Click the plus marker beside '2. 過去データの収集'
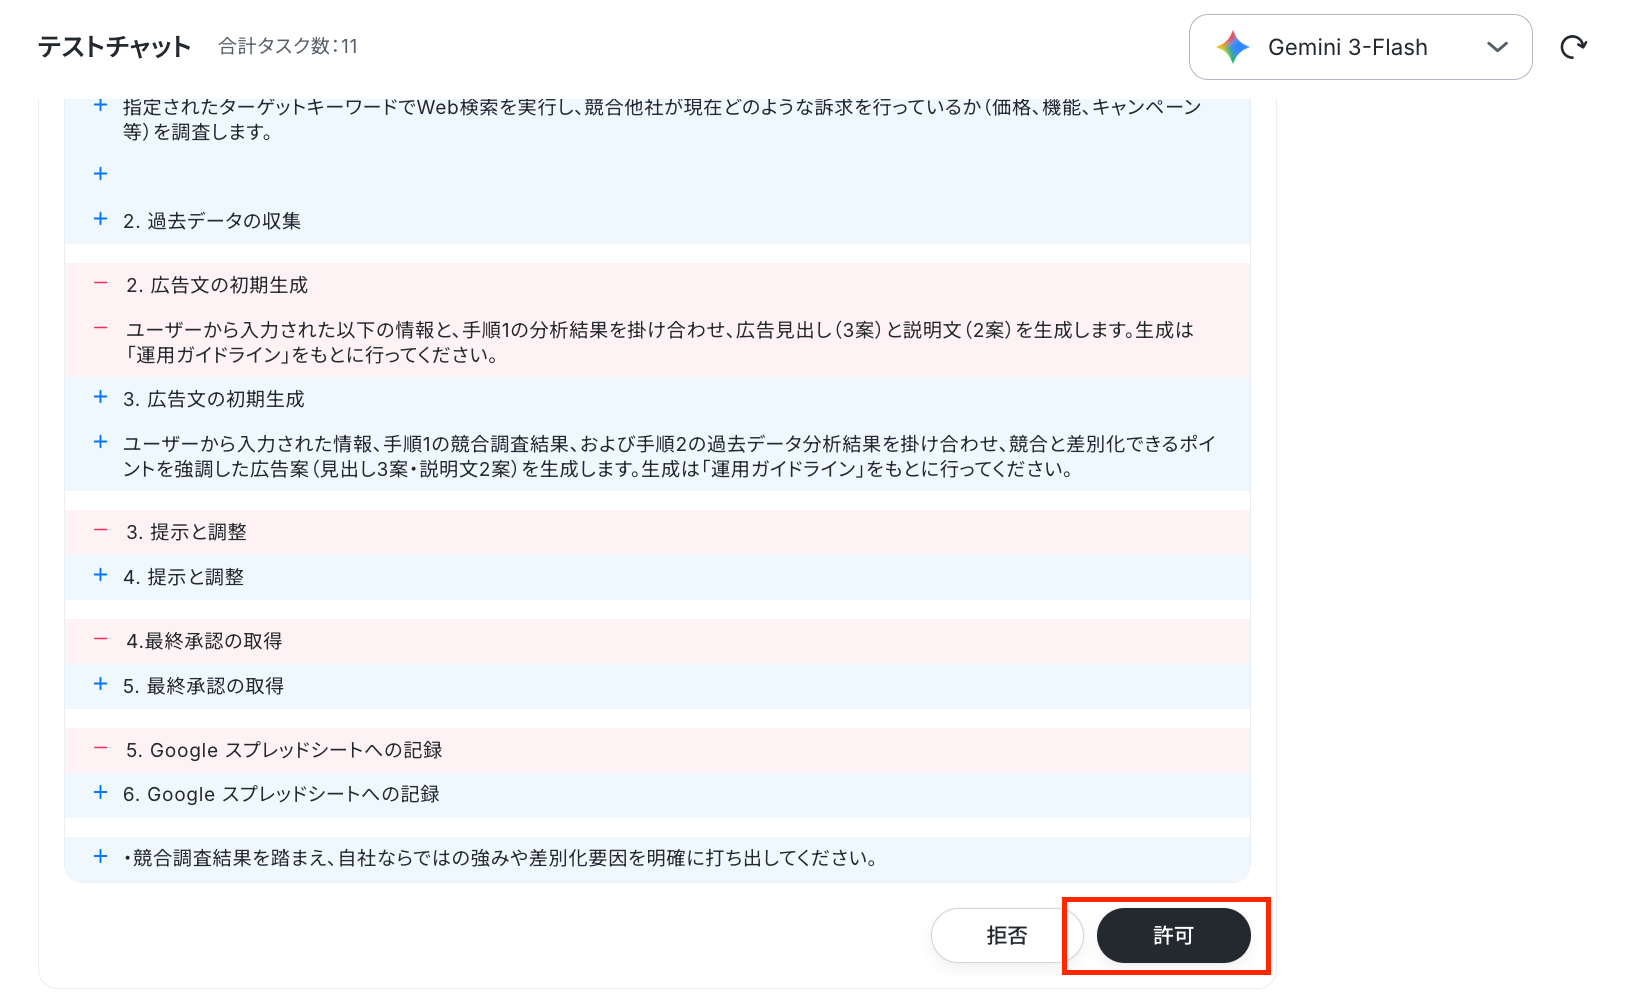This screenshot has height=994, width=1648. coord(100,219)
